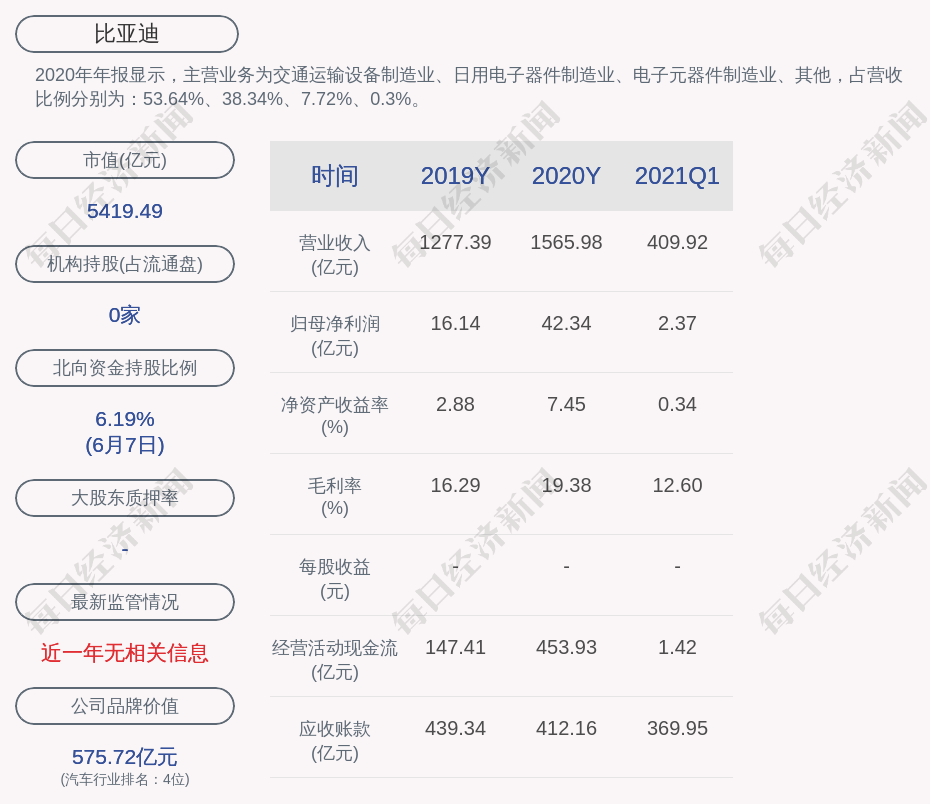Select the brand value 575.72亿元
This screenshot has width=930, height=804.
pyautogui.click(x=125, y=757)
